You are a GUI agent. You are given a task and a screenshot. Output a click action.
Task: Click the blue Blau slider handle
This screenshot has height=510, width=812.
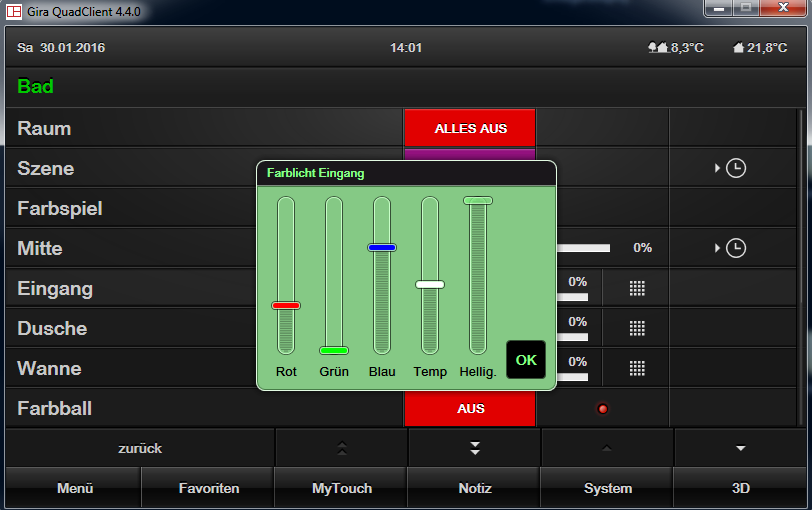382,247
